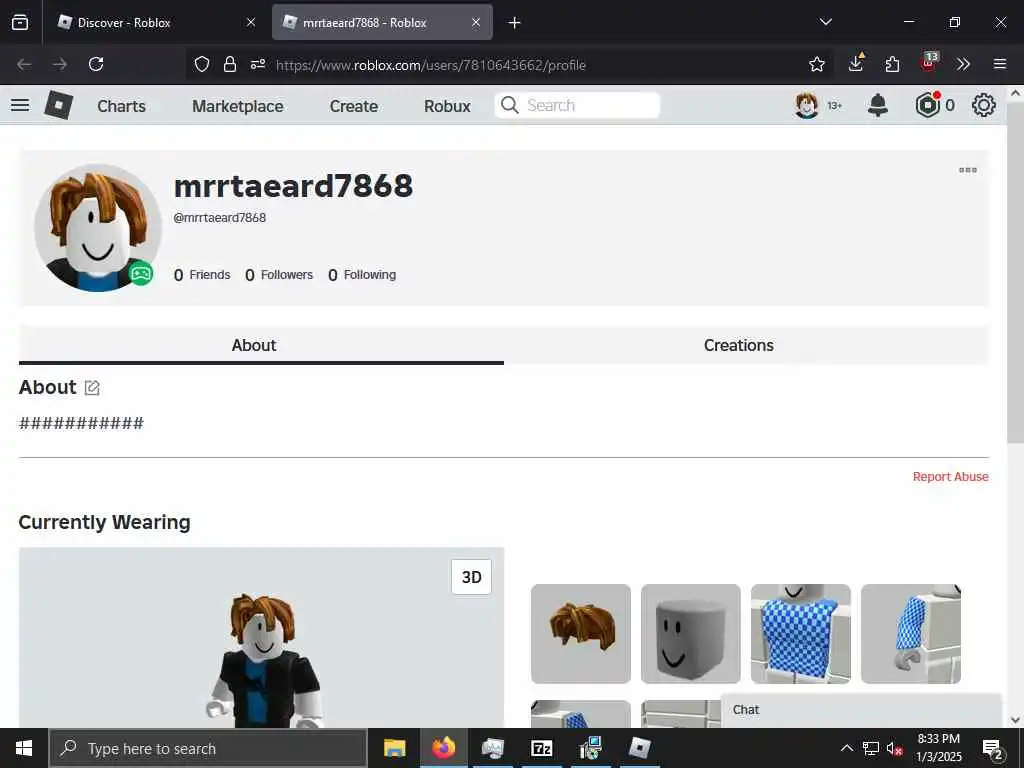Open the brown hair item thumbnail
Screen dimensions: 1024x768
(581, 633)
